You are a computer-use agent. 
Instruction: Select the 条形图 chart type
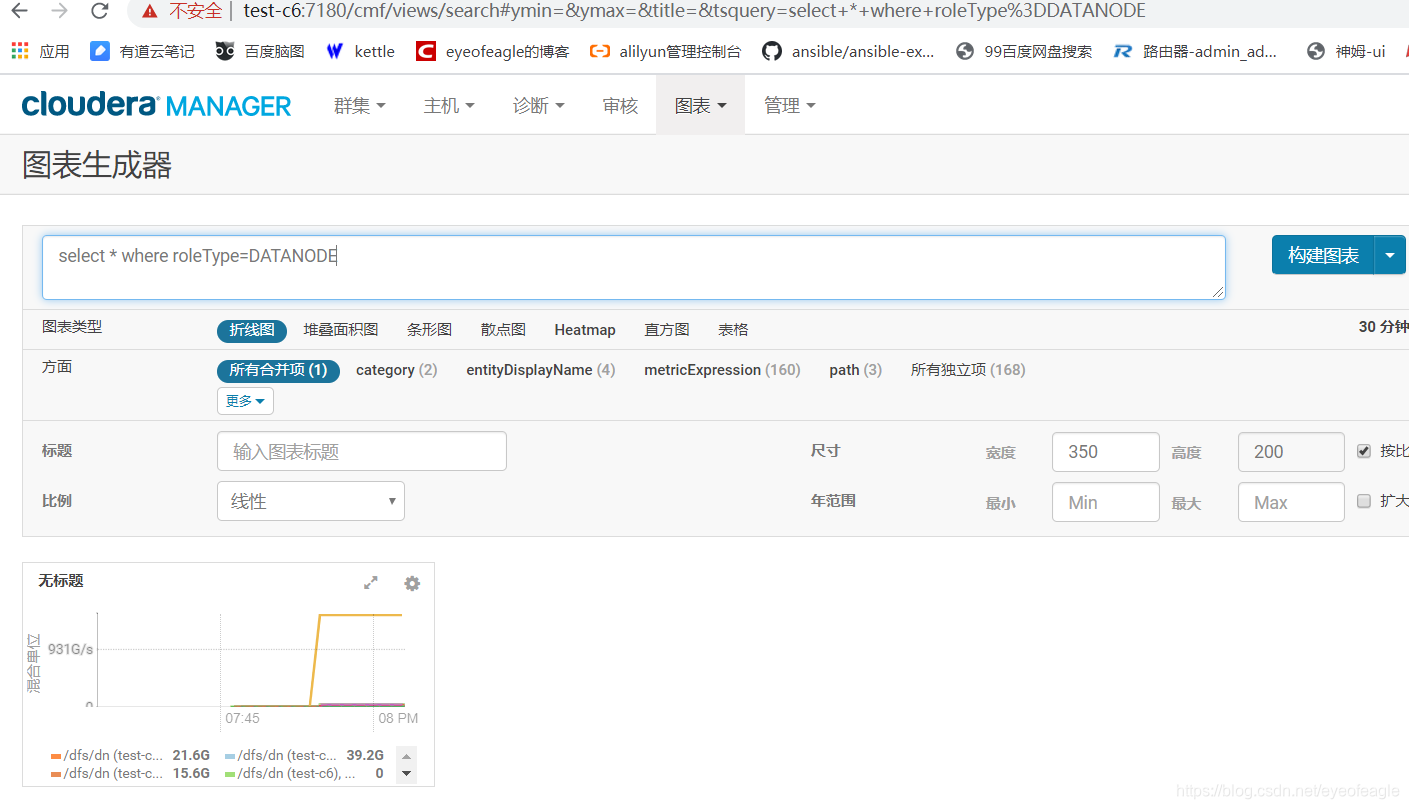coord(430,330)
